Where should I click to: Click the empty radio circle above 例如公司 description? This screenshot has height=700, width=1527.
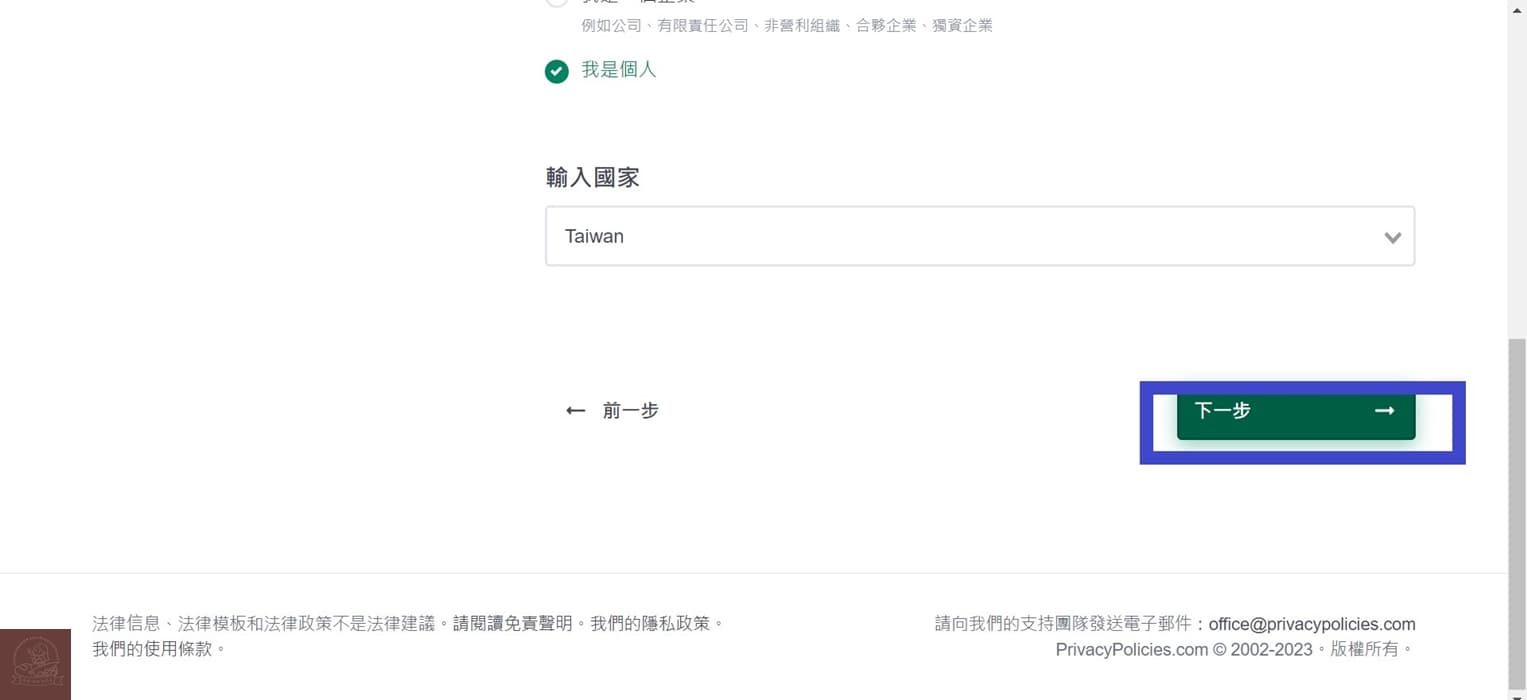pos(556,2)
